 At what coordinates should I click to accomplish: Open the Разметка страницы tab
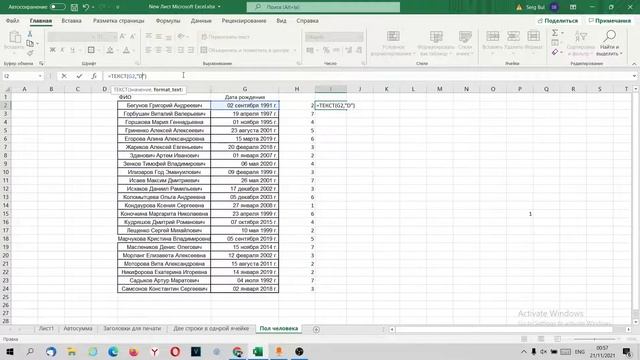coord(118,20)
